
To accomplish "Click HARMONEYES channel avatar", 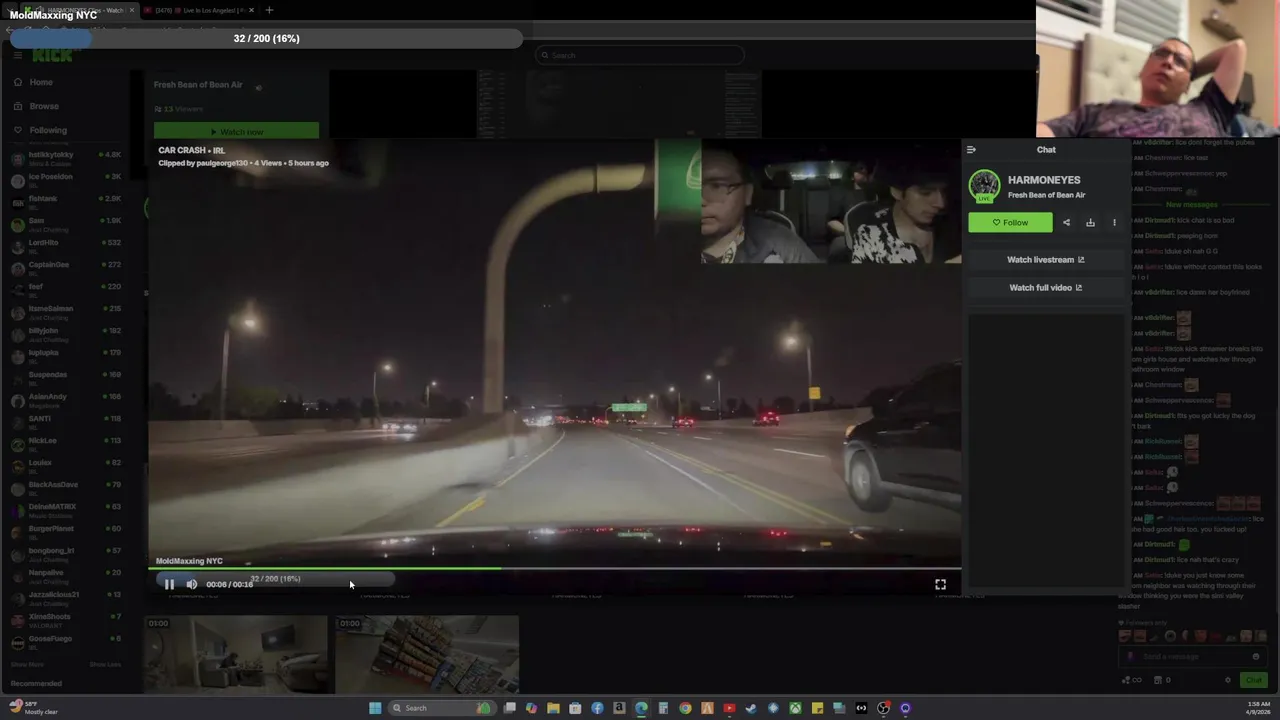I will pyautogui.click(x=984, y=186).
